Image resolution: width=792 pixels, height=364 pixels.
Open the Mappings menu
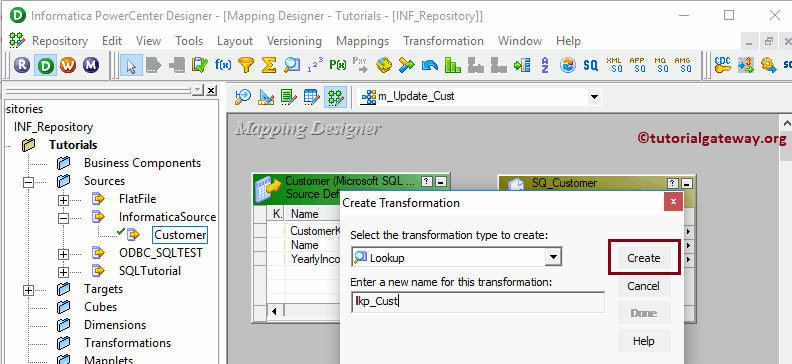(363, 41)
